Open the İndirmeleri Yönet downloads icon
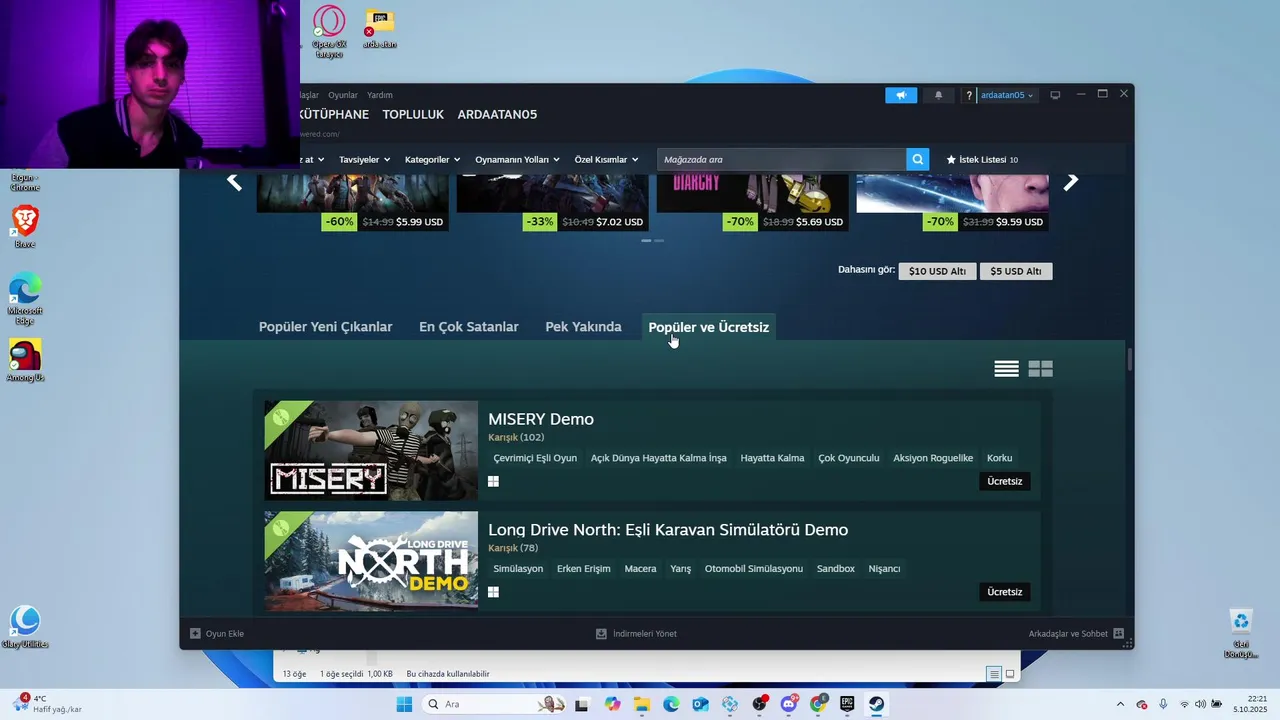The height and width of the screenshot is (720, 1280). coord(601,633)
